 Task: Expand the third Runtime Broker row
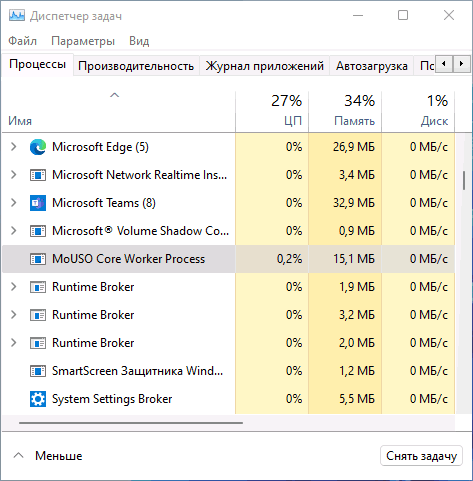coord(14,343)
